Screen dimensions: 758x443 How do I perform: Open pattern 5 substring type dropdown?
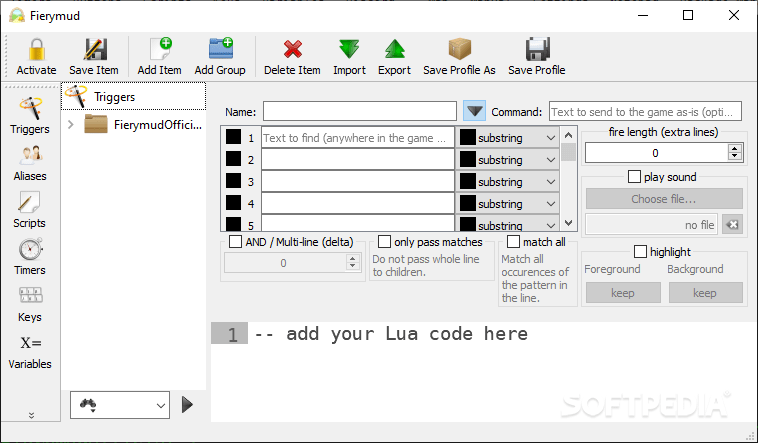[507, 223]
